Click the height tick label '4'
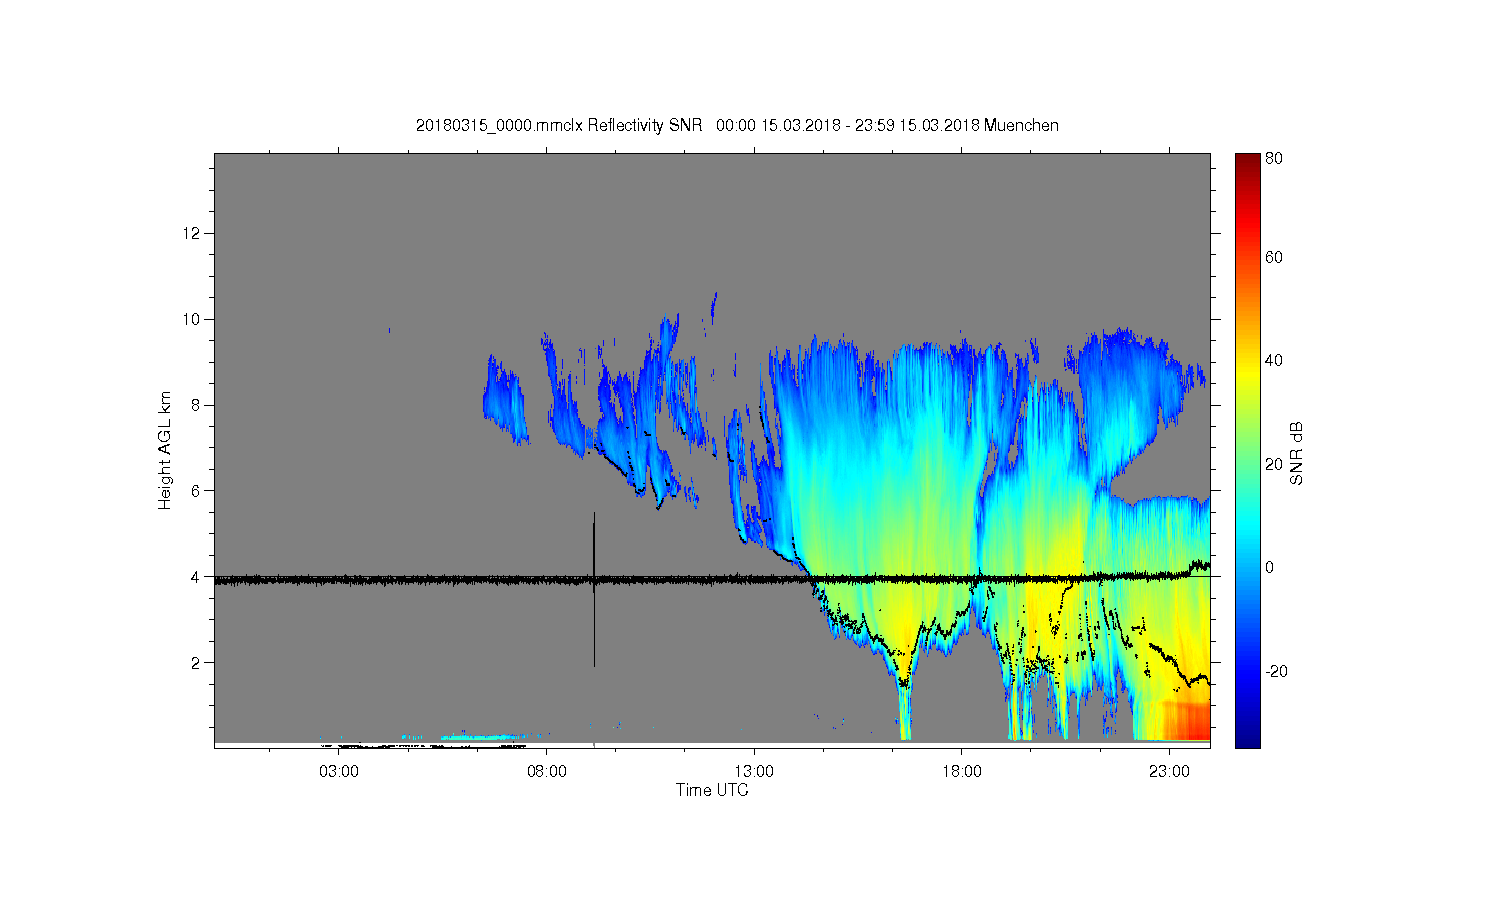This screenshot has width=1500, height=900. [x=196, y=576]
